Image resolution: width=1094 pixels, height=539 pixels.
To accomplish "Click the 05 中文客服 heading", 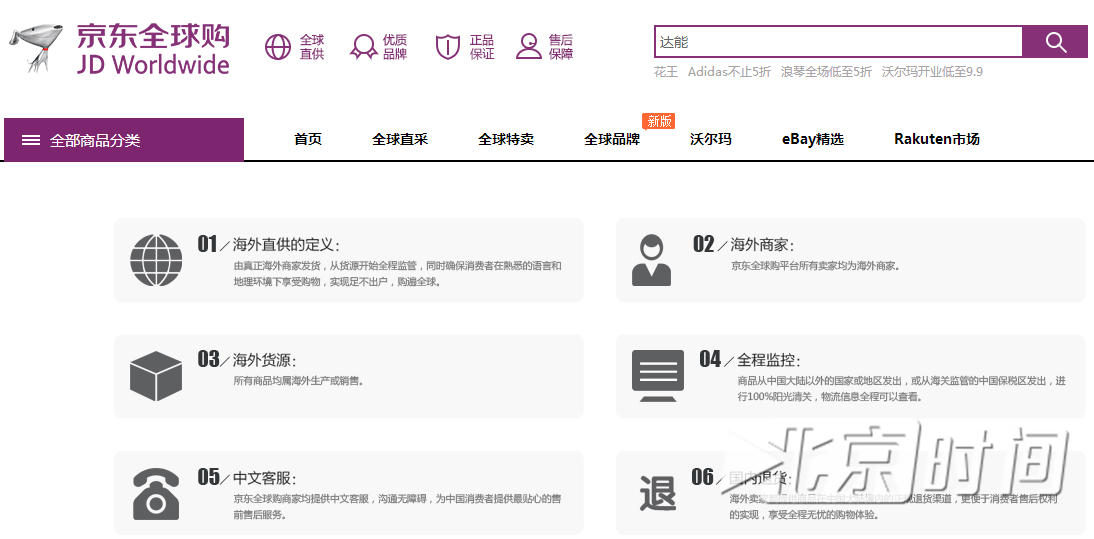I will click(247, 477).
